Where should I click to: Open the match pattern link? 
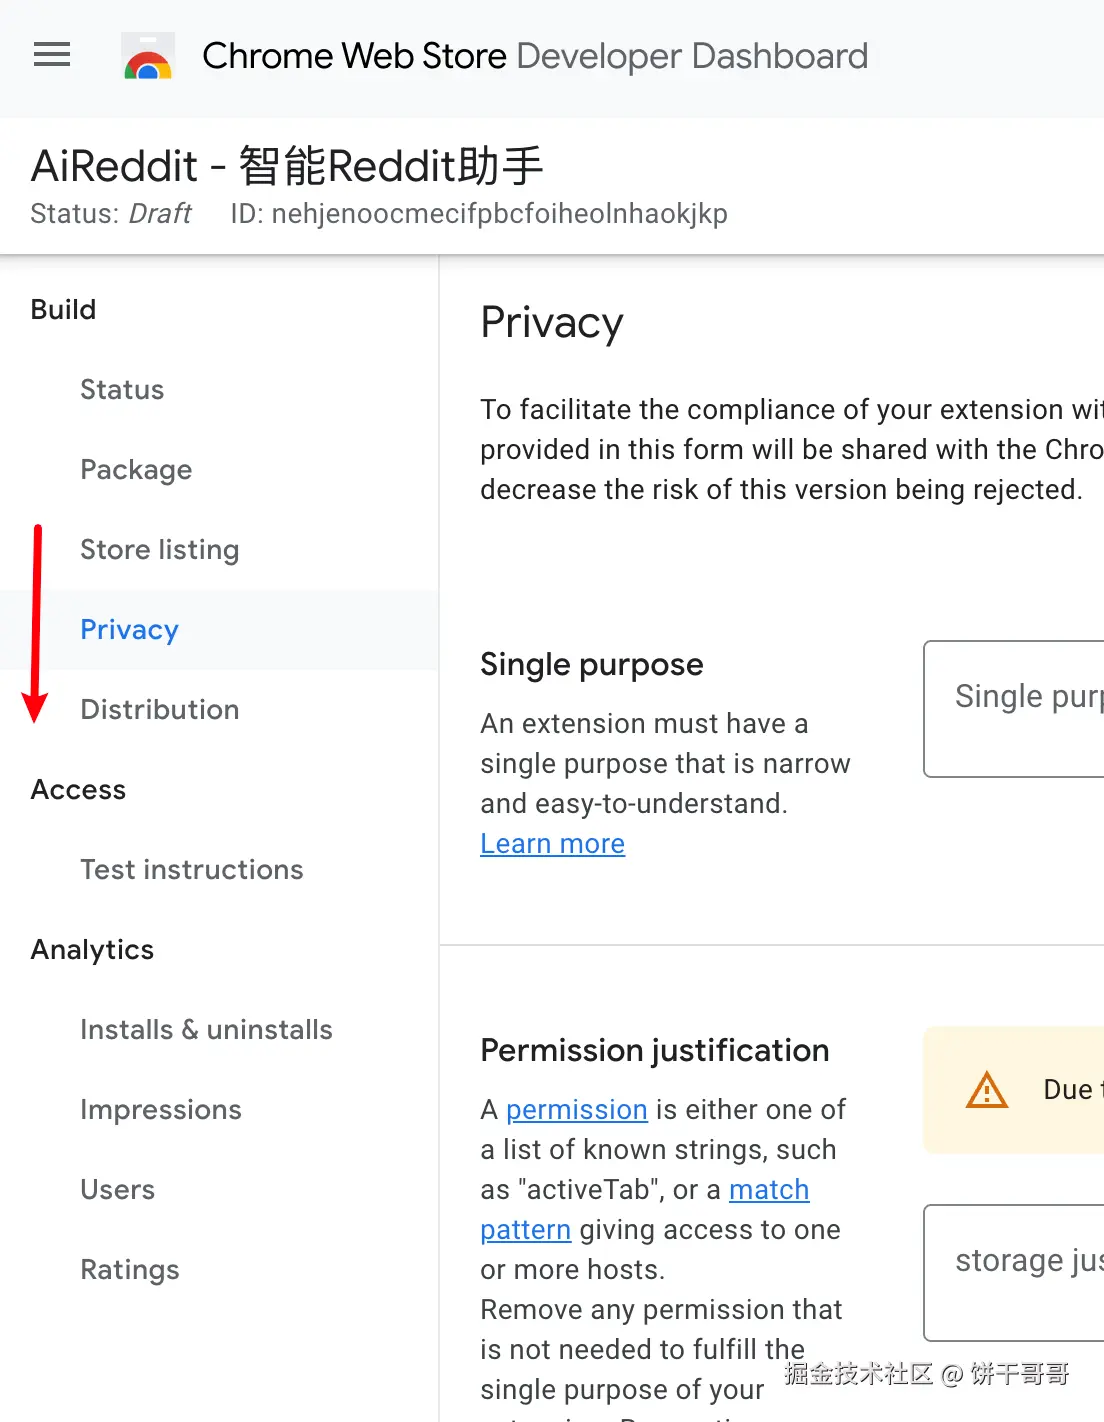[768, 1190]
